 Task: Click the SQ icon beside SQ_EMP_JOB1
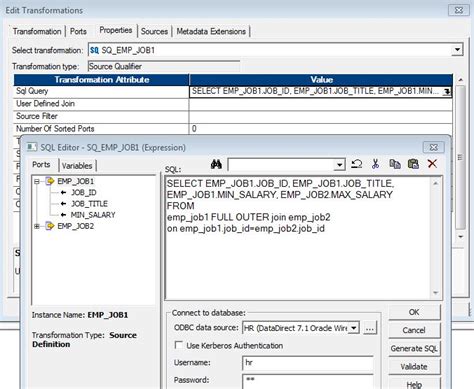coord(94,50)
